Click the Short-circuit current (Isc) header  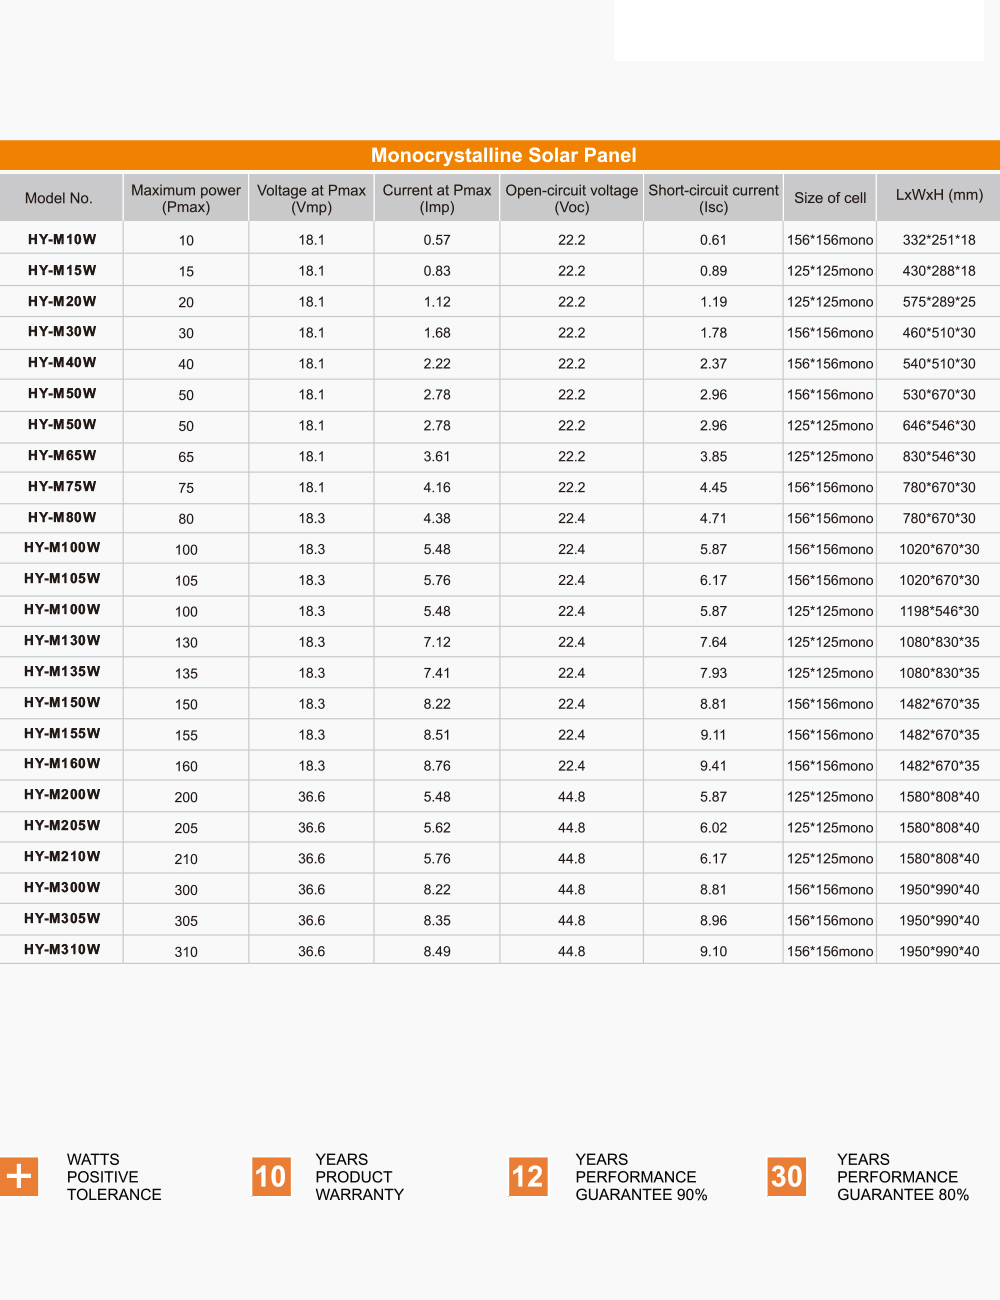(x=714, y=198)
